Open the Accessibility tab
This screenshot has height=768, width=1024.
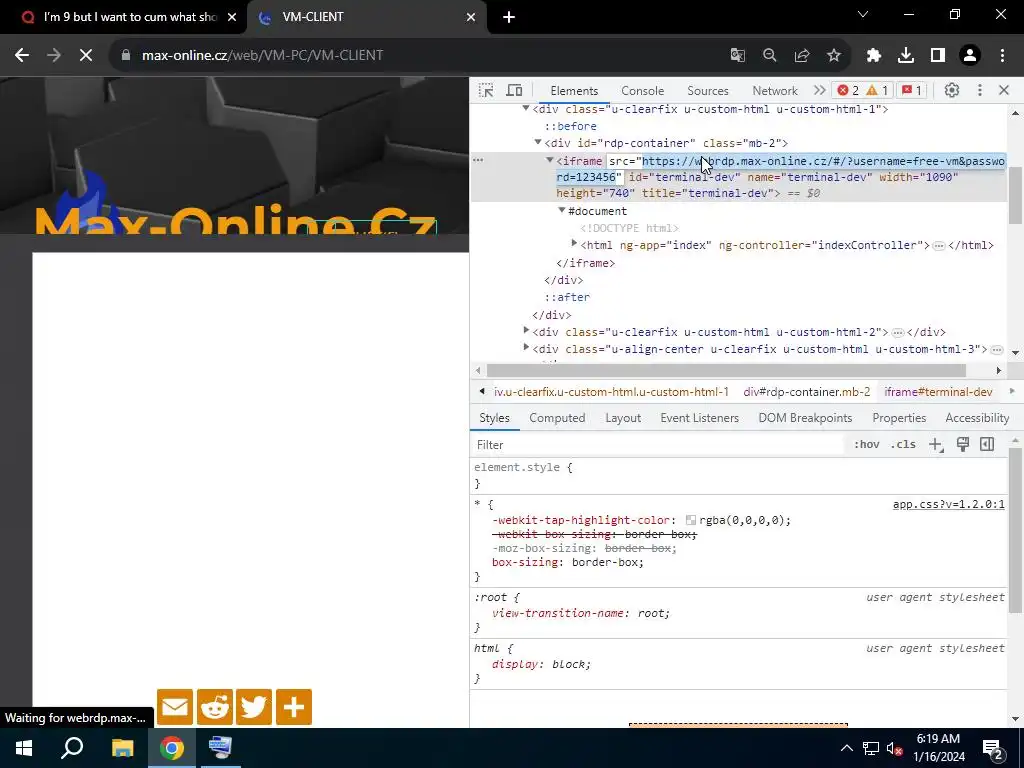(977, 418)
